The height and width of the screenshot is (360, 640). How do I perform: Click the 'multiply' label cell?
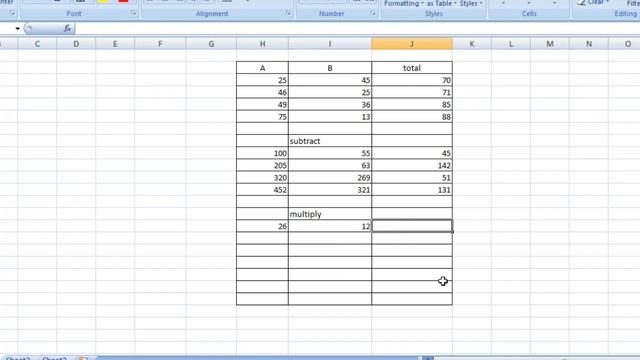coord(330,214)
